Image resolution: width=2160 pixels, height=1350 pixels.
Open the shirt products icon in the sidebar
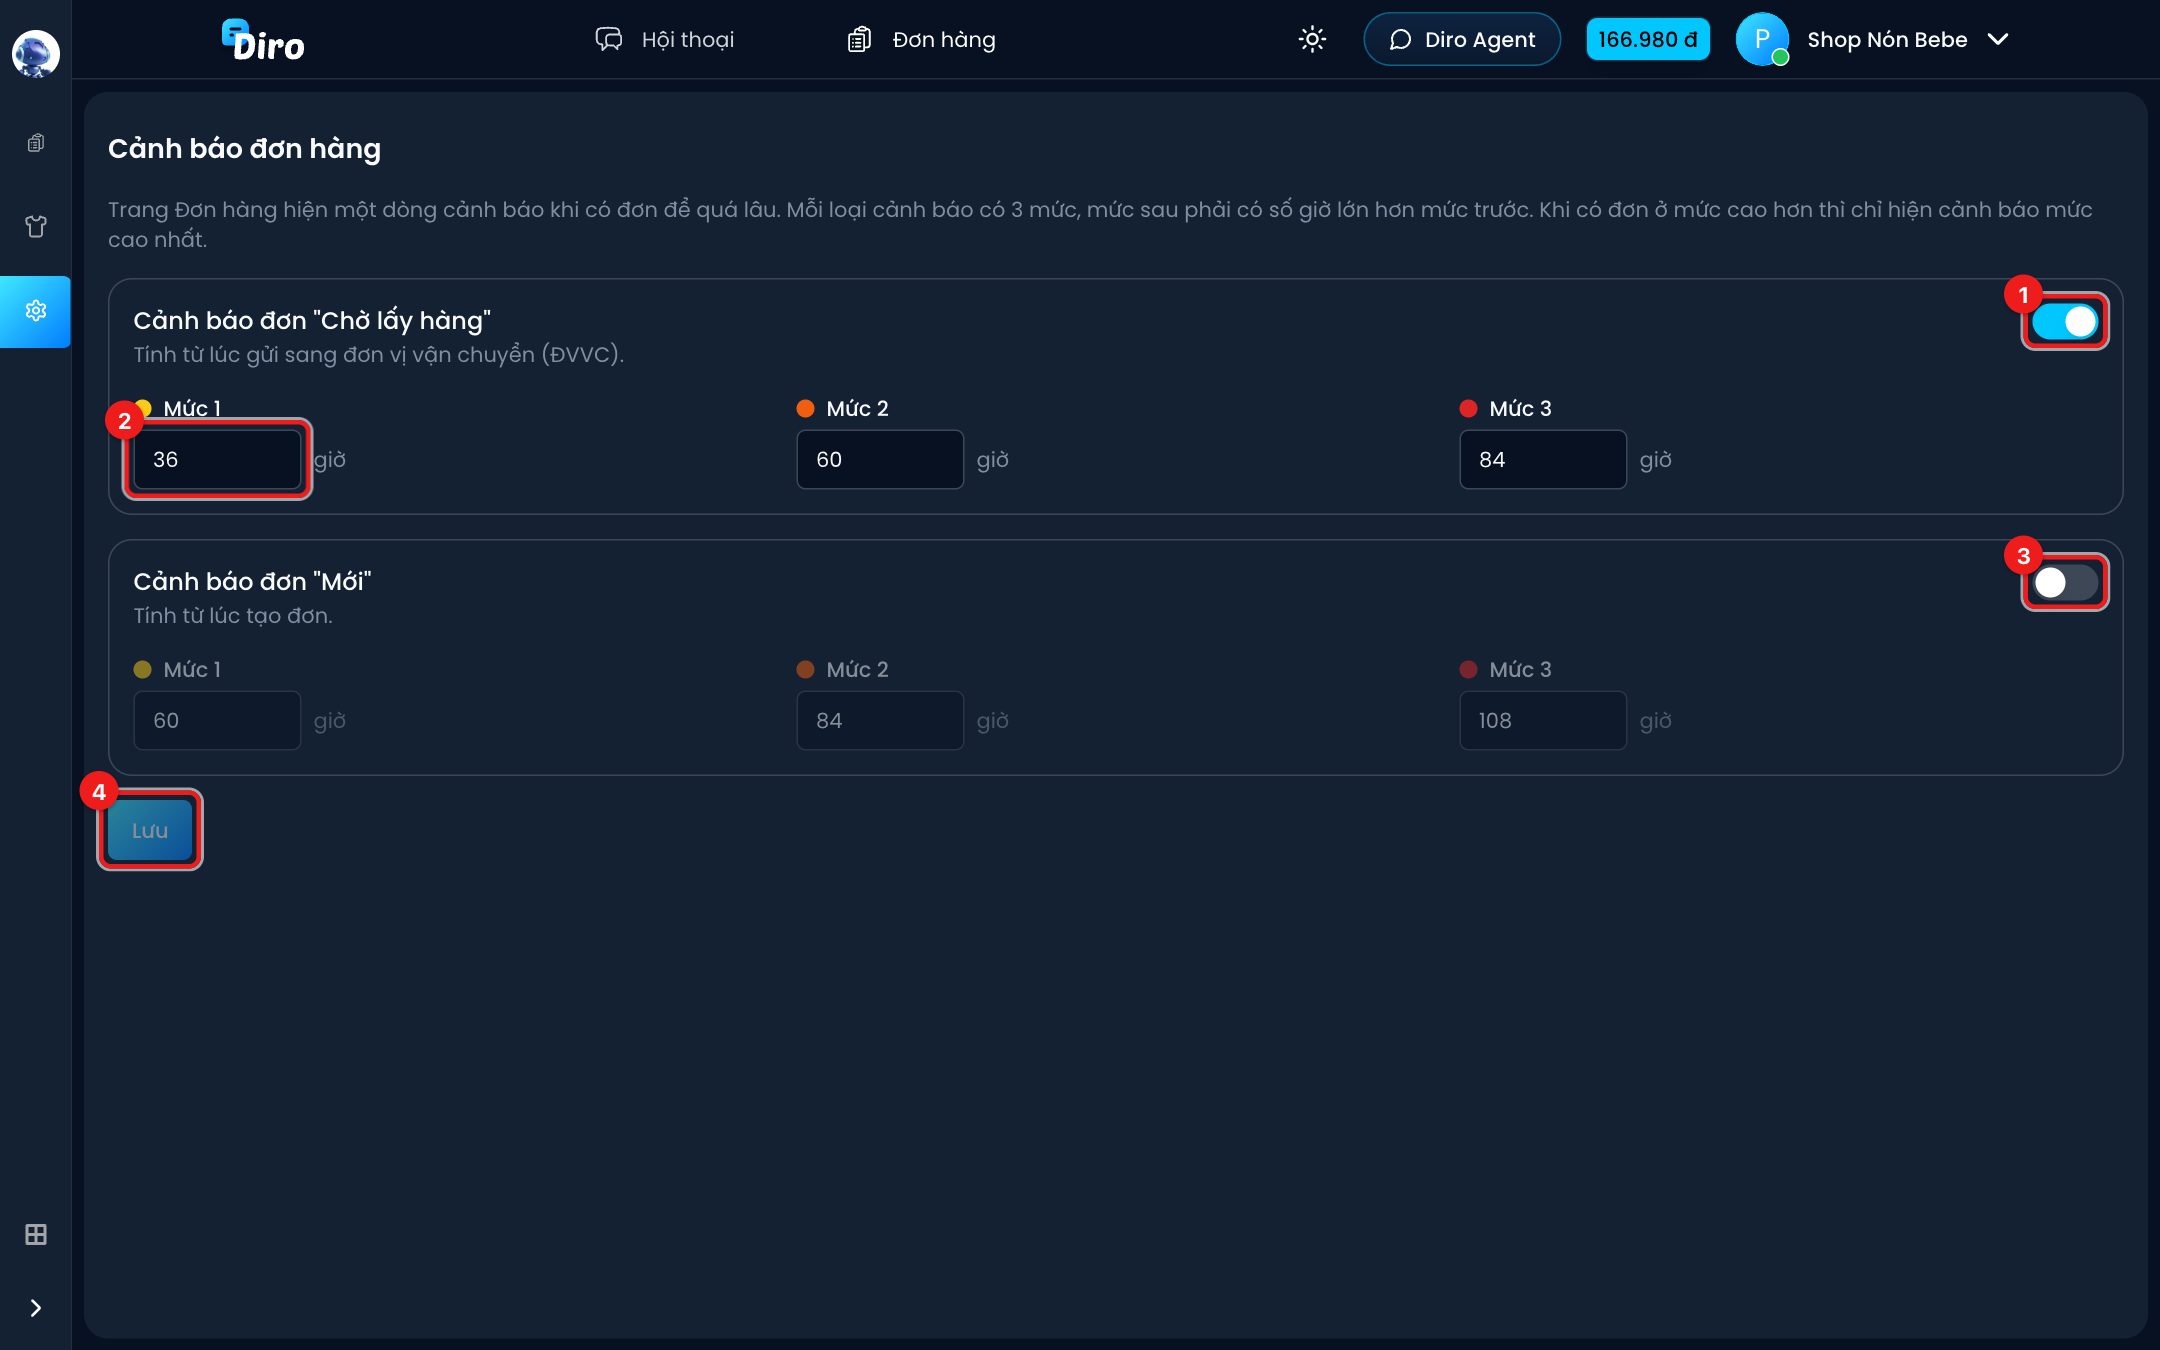36,227
